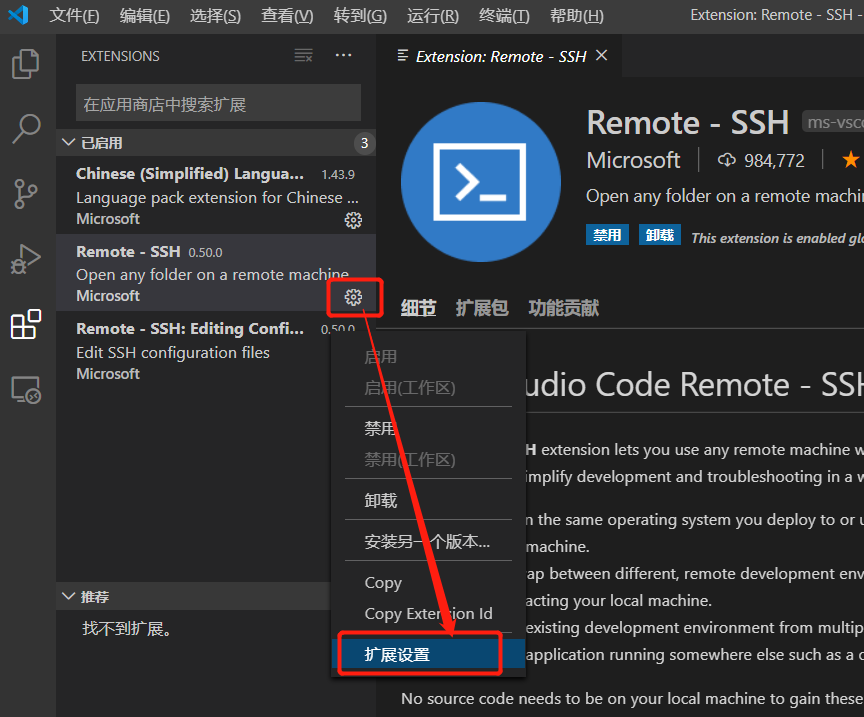The image size is (864, 717).
Task: Open the Search view in activity bar
Action: (26, 129)
